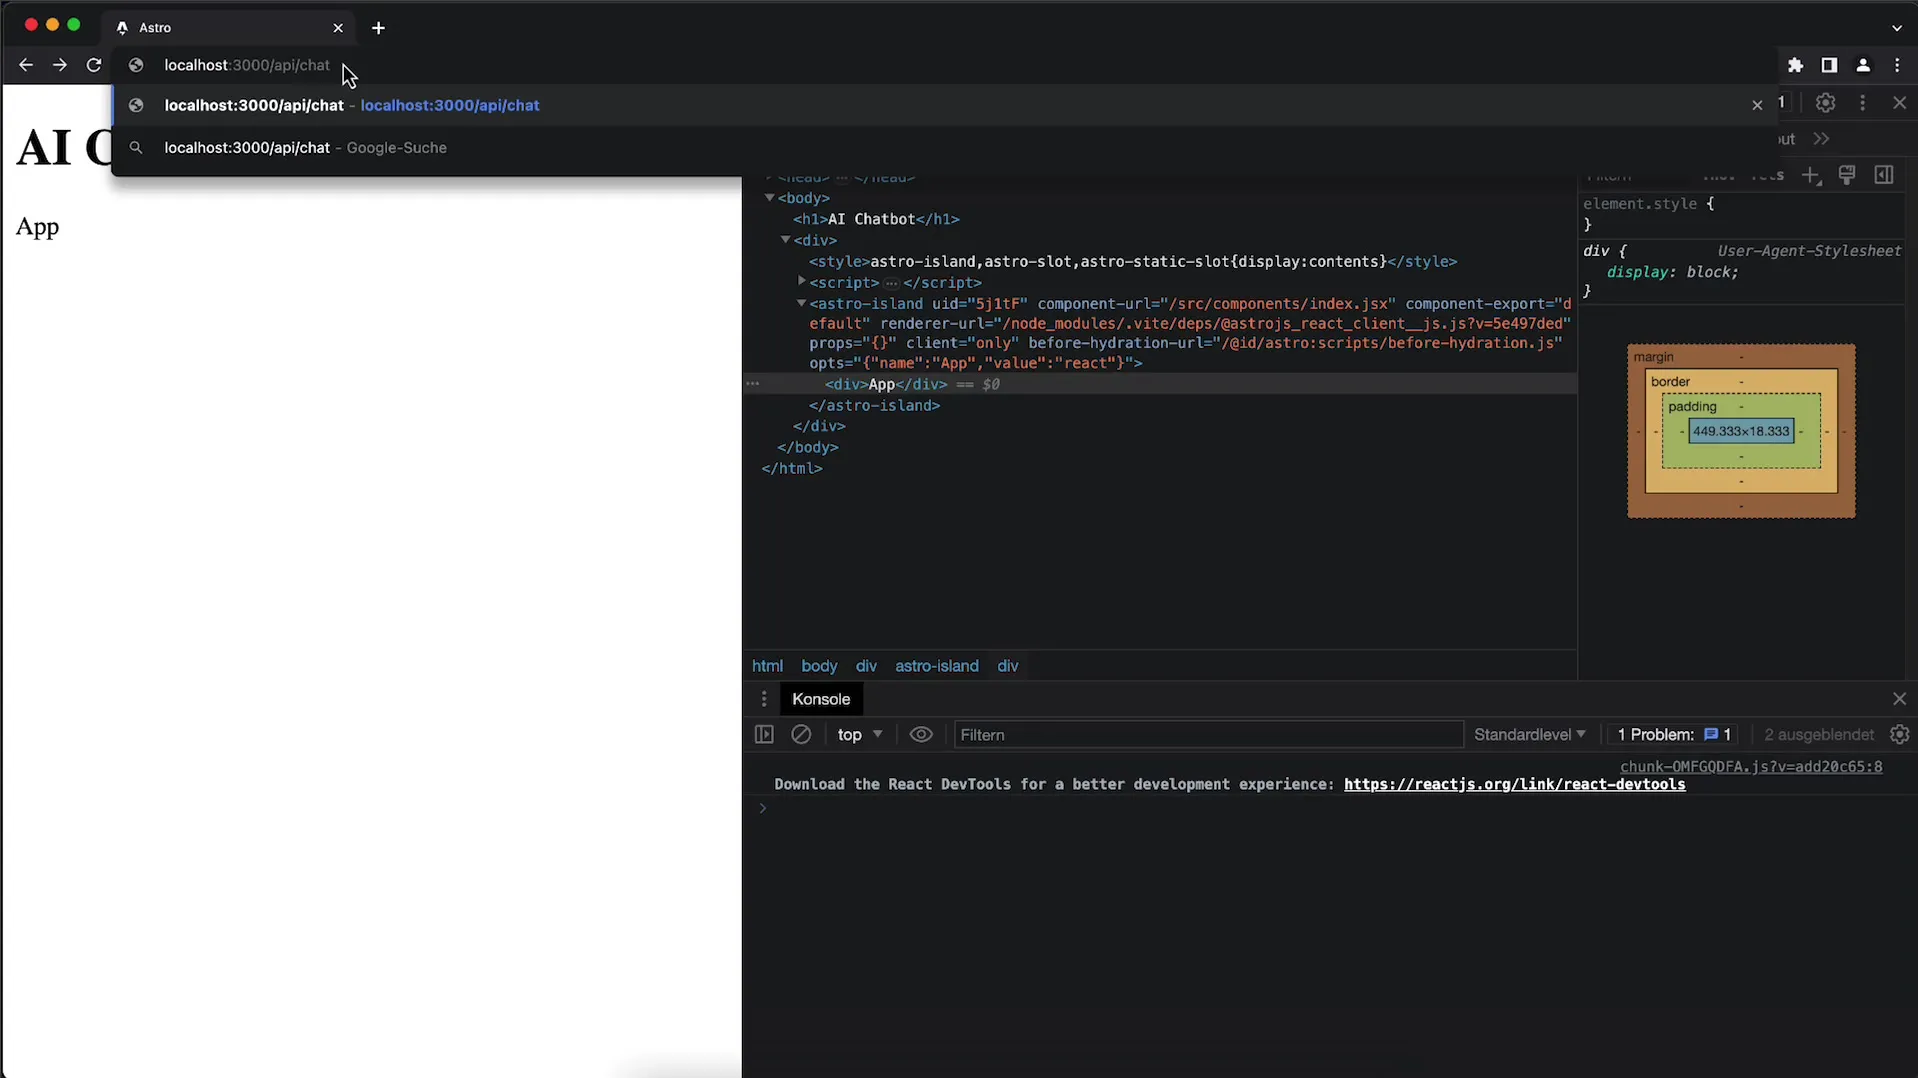Click the console prompt line
1918x1078 pixels.
point(1330,809)
